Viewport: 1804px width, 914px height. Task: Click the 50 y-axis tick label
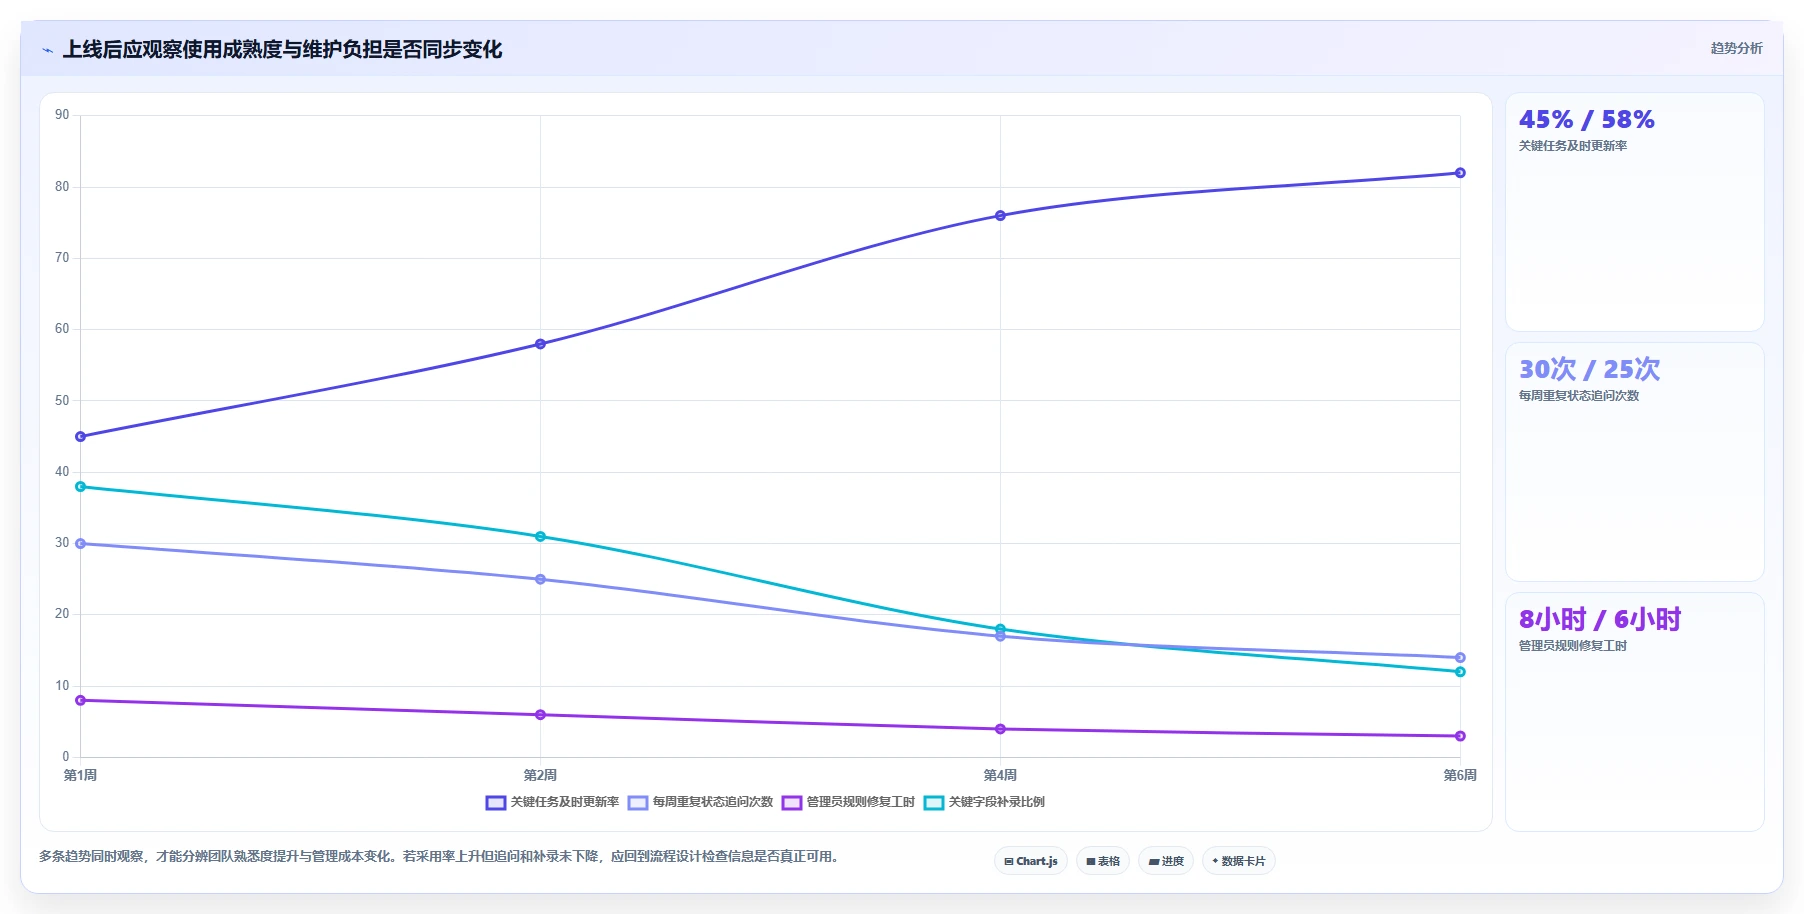[62, 401]
